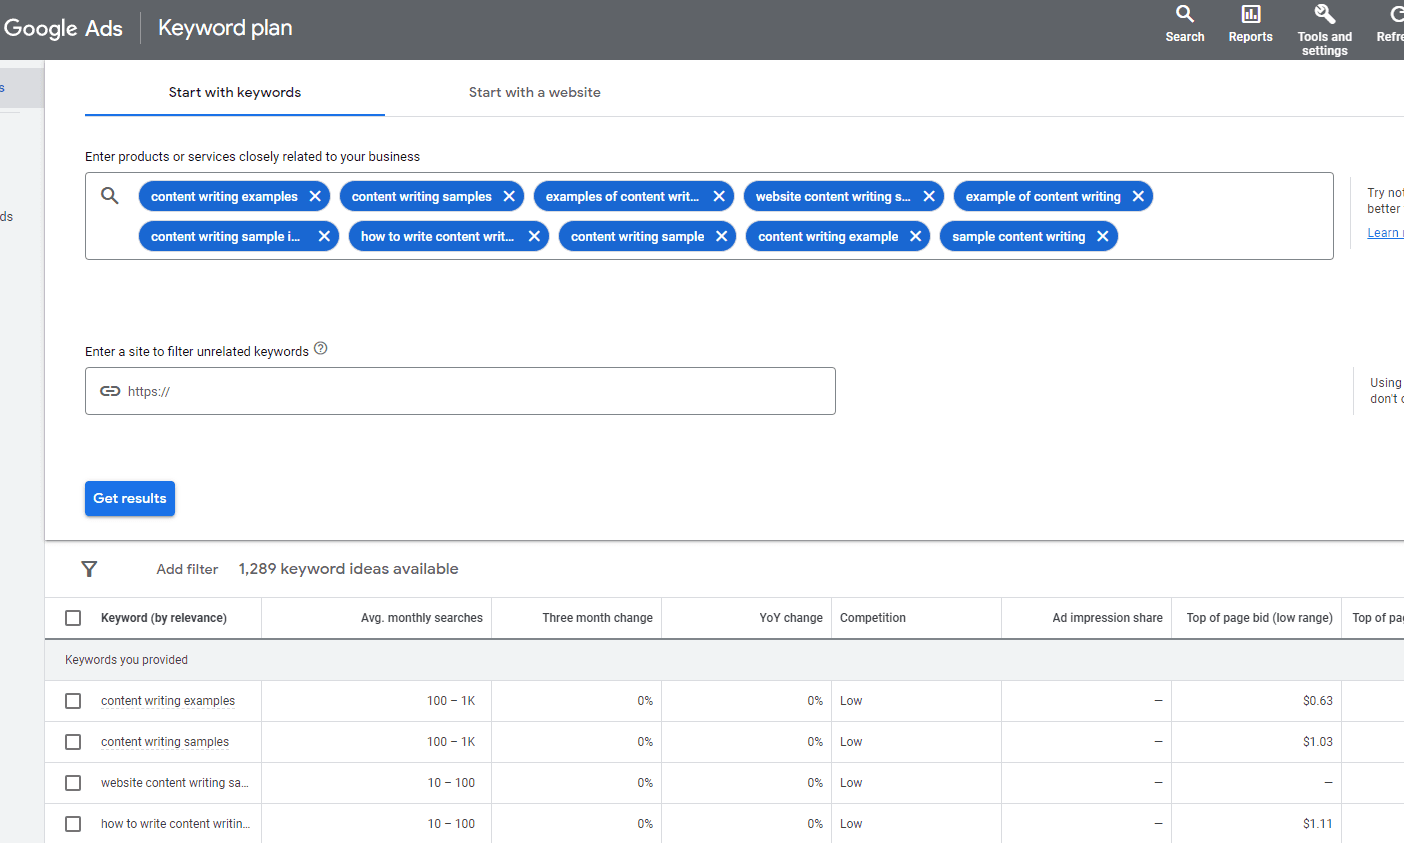Select the 'content writing examples' row checkbox
Viewport: 1404px width, 843px height.
click(72, 700)
